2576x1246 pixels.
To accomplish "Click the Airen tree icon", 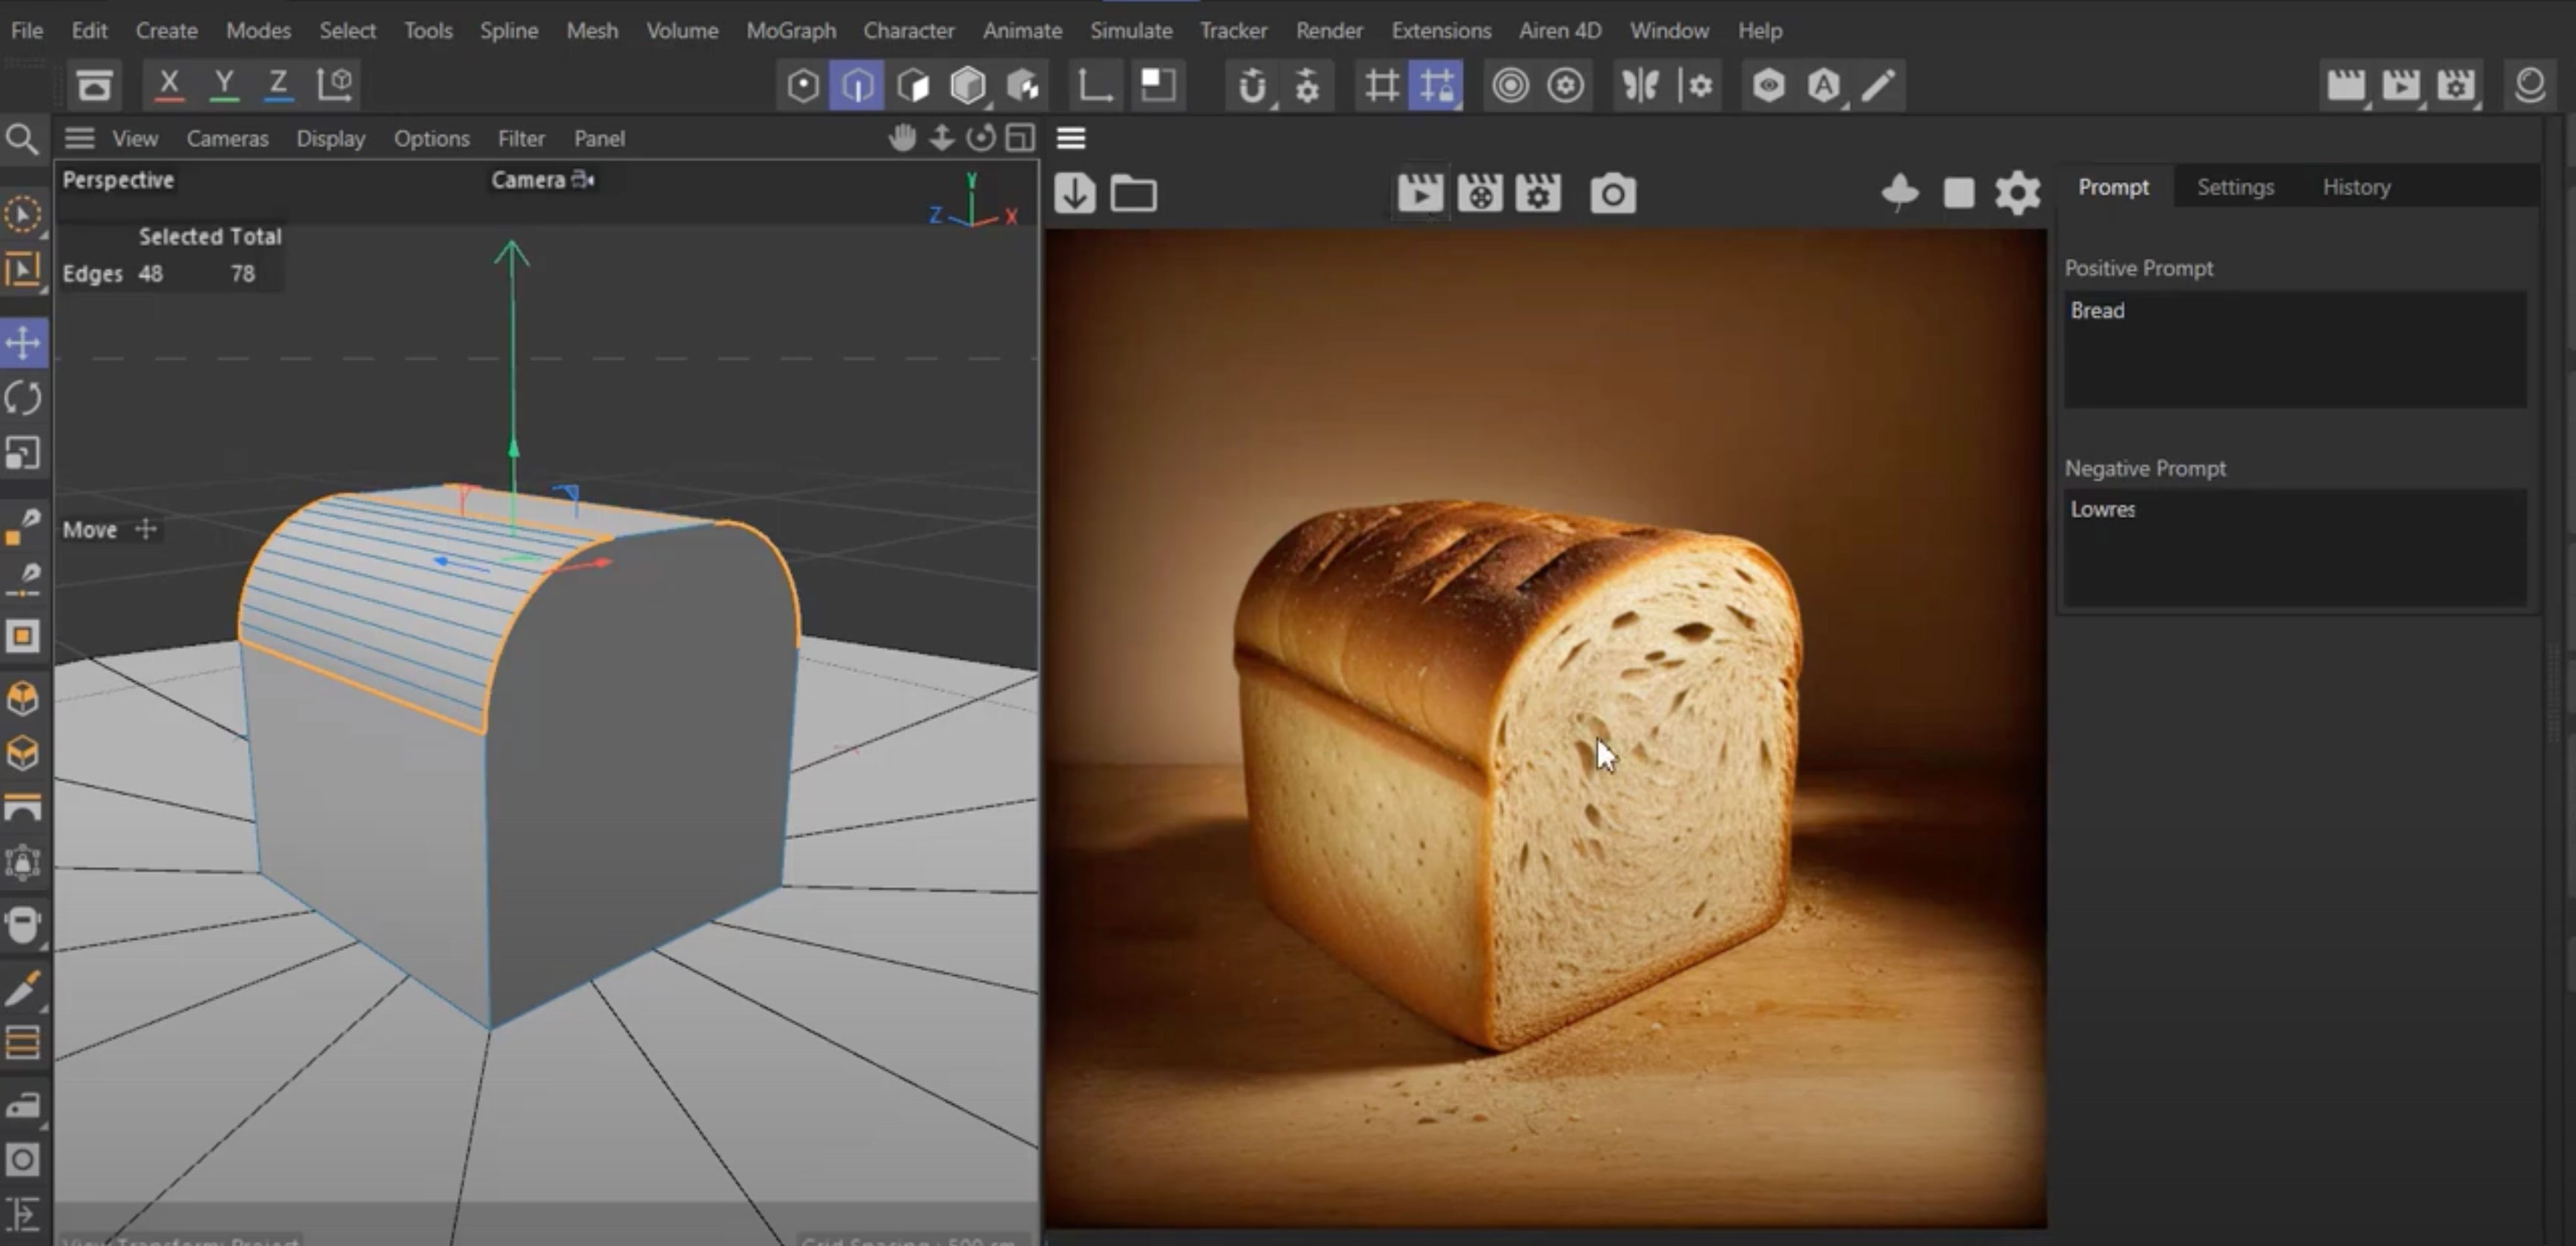I will pyautogui.click(x=1899, y=192).
